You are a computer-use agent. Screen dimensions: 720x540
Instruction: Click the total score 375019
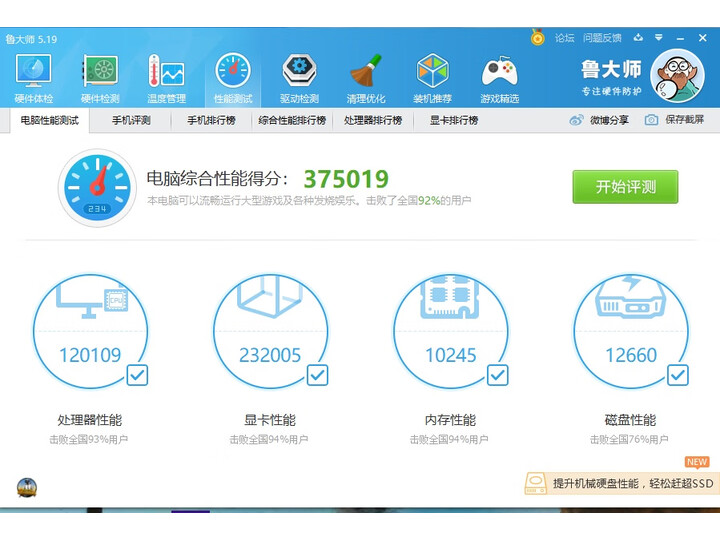[346, 179]
